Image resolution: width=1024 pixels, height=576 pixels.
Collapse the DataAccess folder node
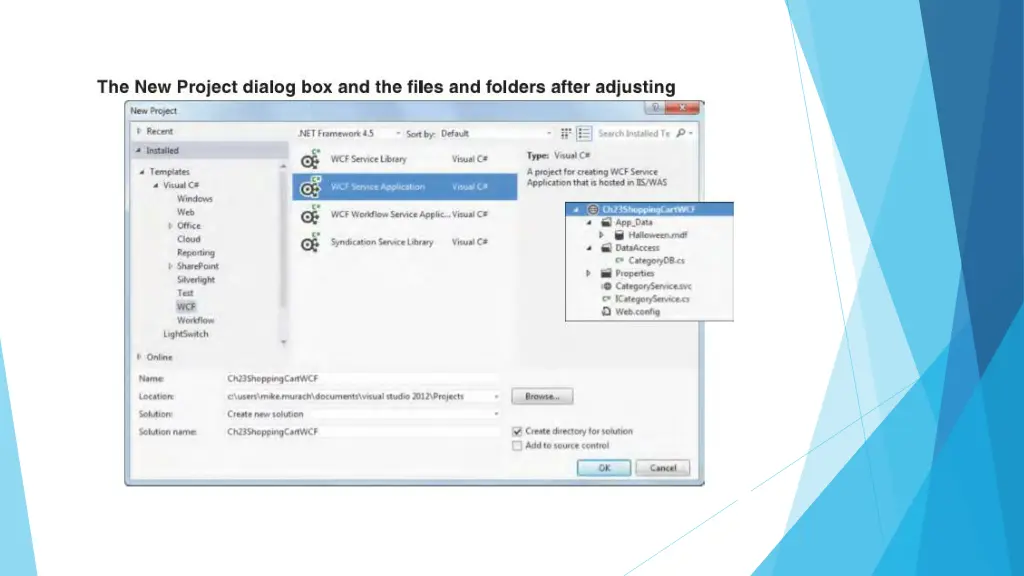point(589,248)
